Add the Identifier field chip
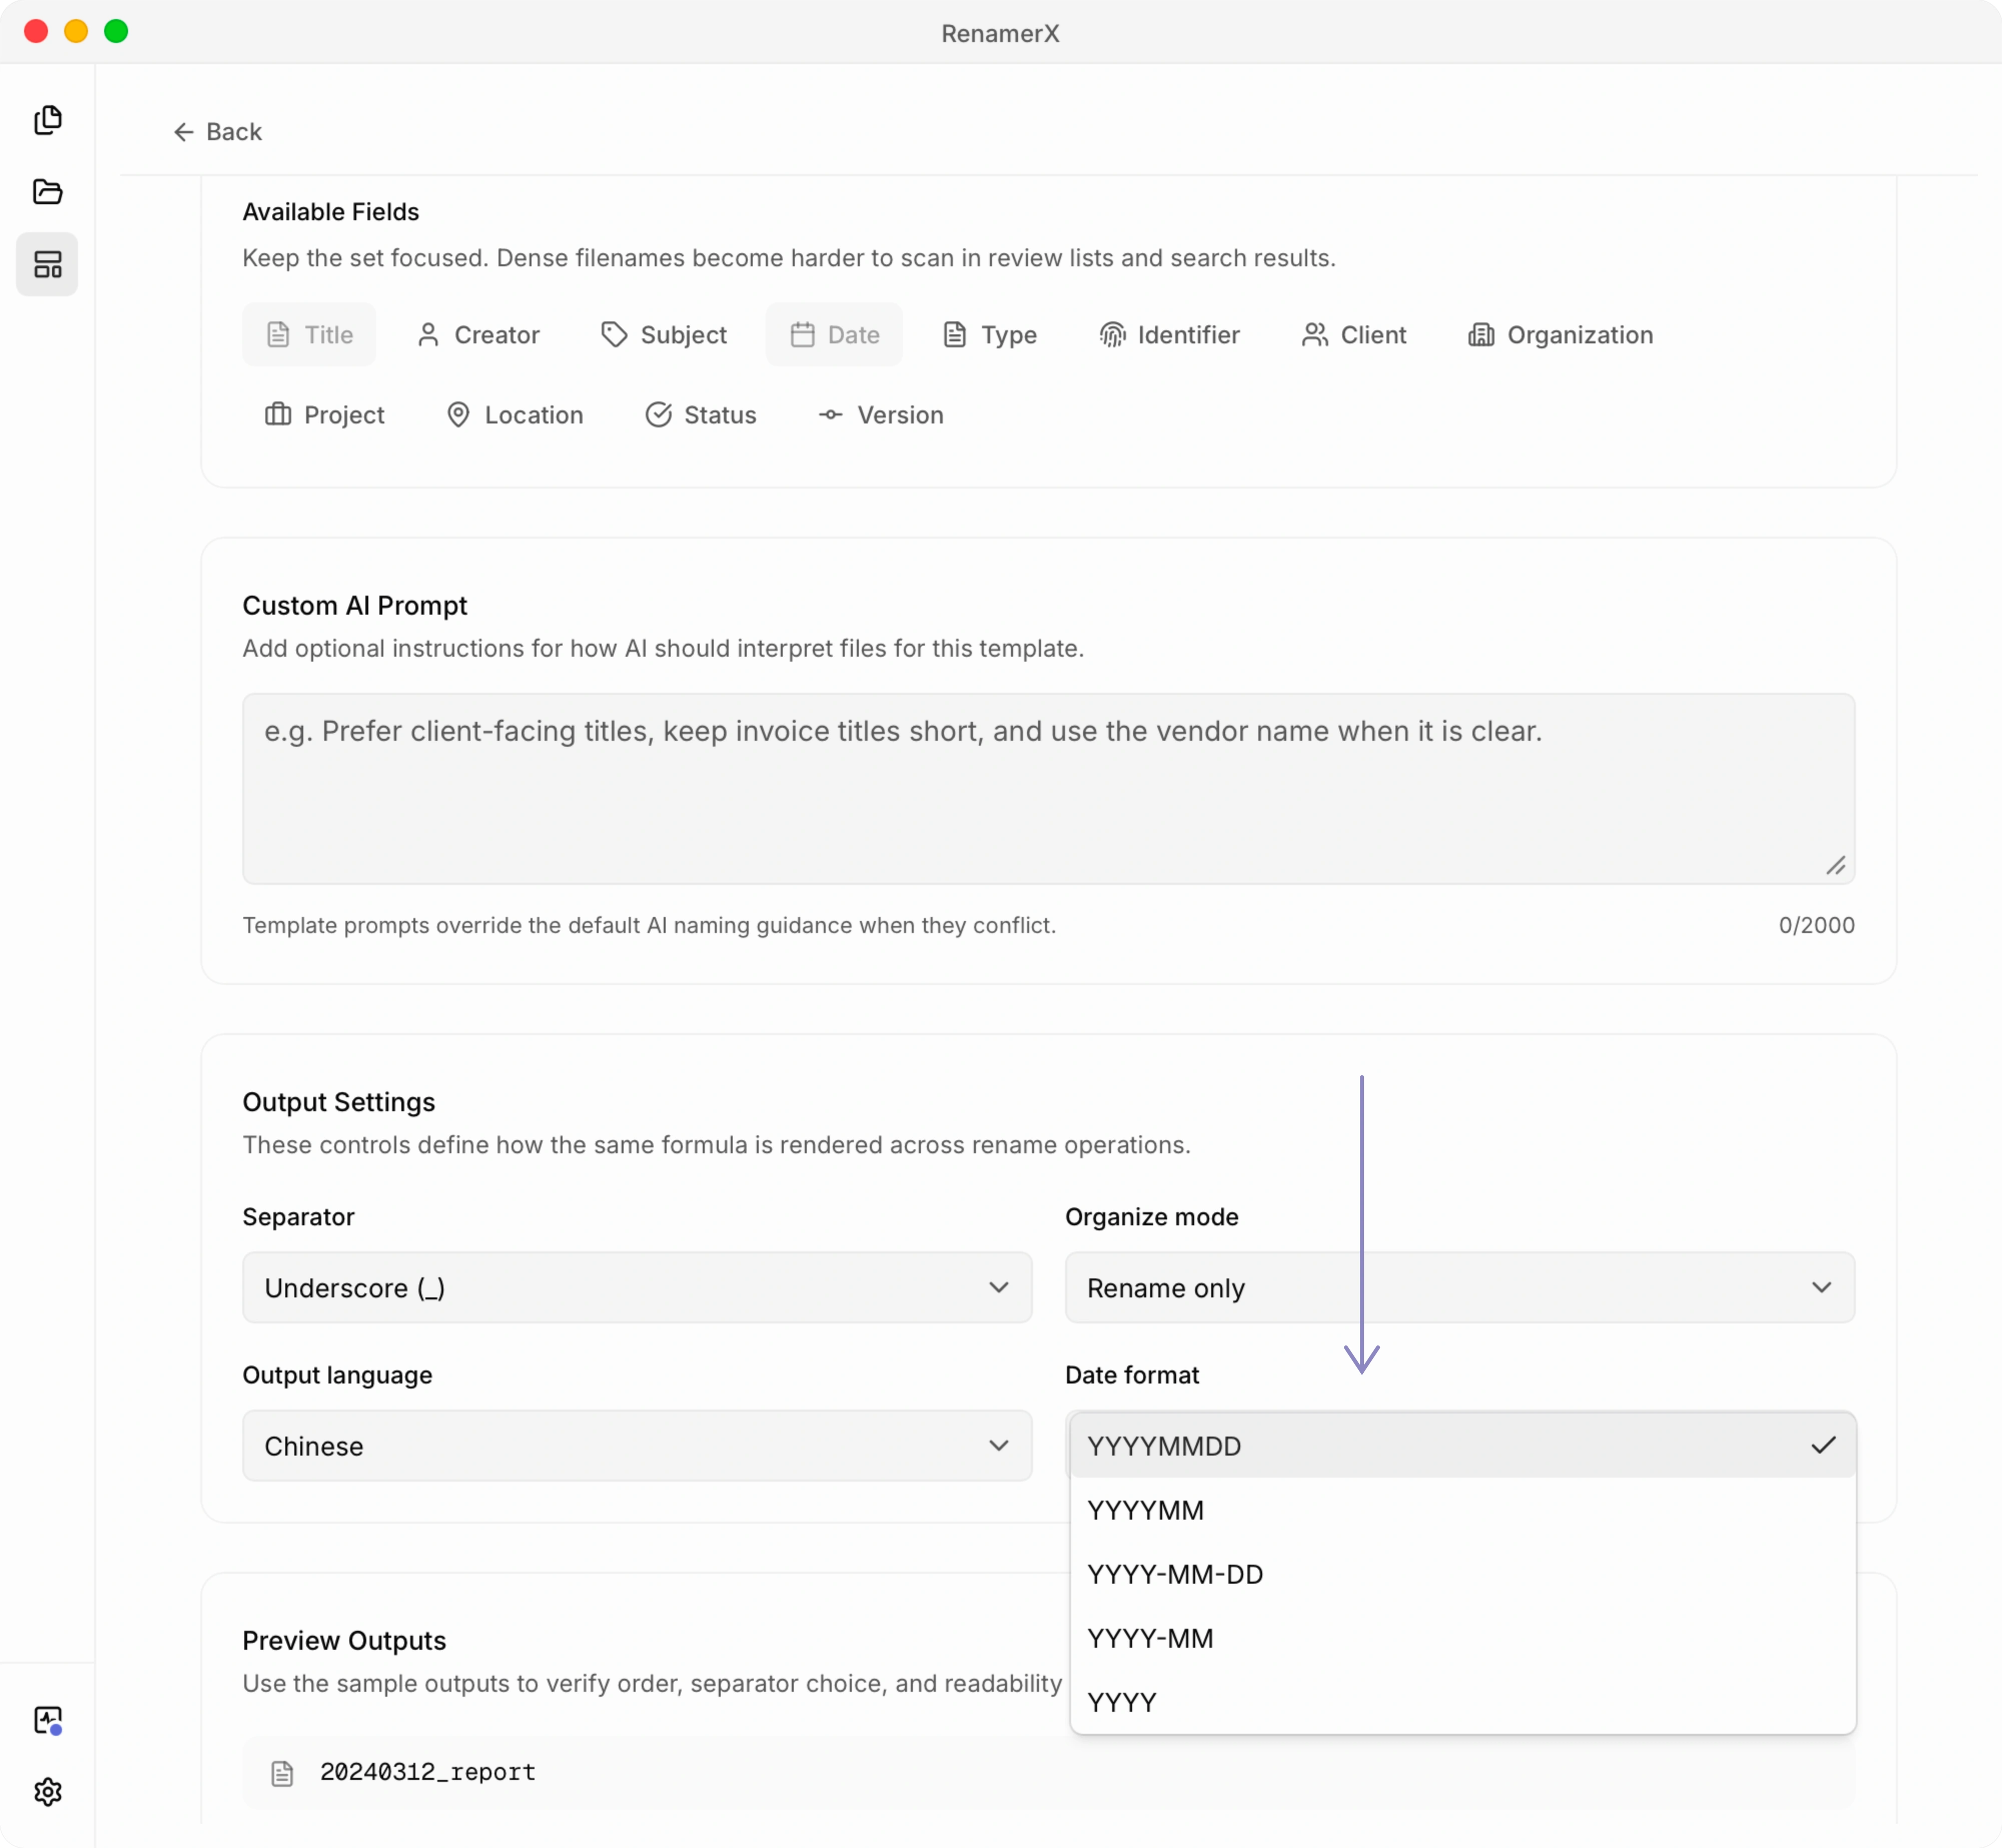 point(1169,335)
